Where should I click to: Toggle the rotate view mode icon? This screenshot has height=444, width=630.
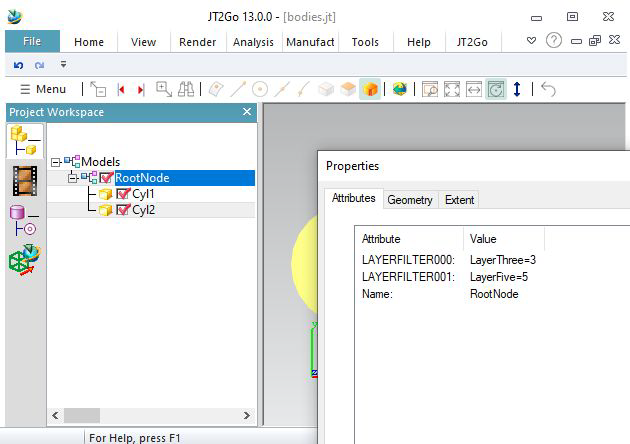coord(496,89)
